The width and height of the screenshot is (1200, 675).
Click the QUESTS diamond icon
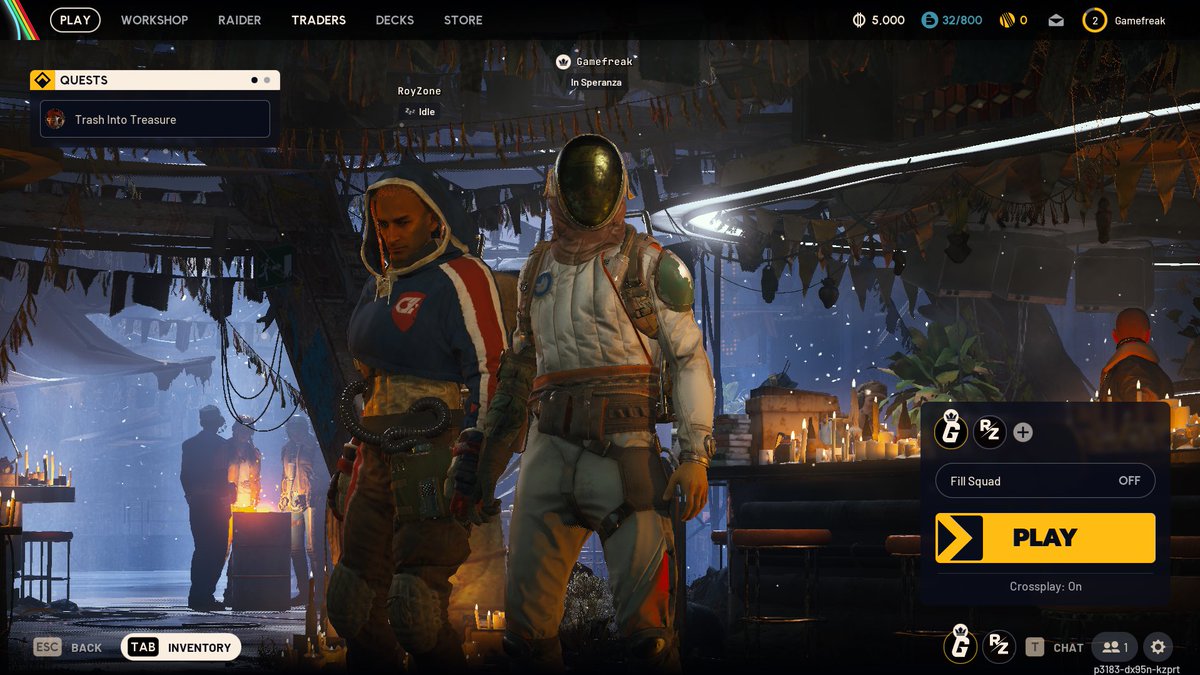[42, 80]
